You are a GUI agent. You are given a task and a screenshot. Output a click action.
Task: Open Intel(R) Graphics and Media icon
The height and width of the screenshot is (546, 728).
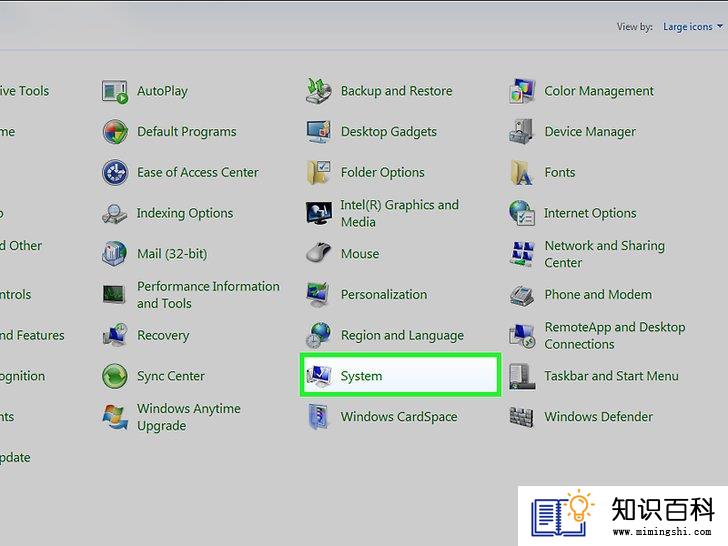(318, 213)
